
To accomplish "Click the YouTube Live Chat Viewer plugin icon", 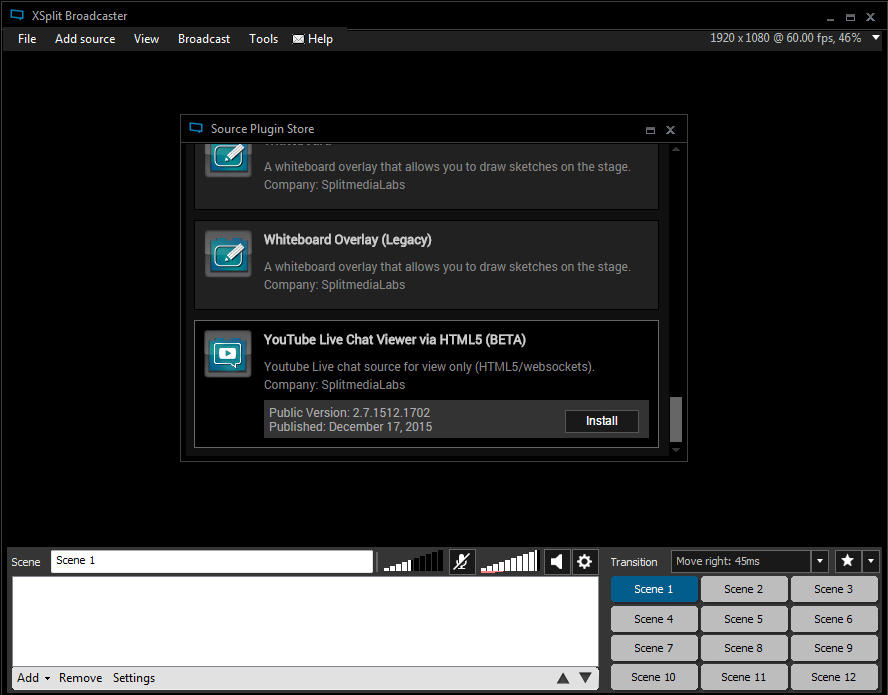I will tap(227, 353).
